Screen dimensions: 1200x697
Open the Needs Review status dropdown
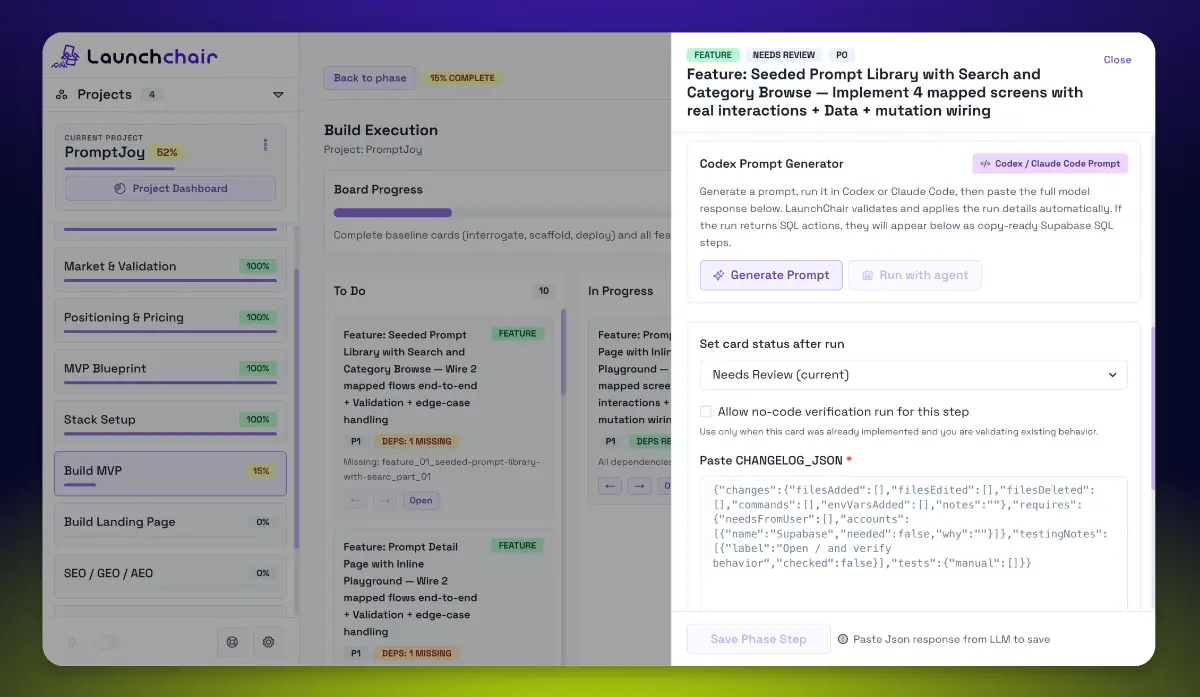coord(912,374)
